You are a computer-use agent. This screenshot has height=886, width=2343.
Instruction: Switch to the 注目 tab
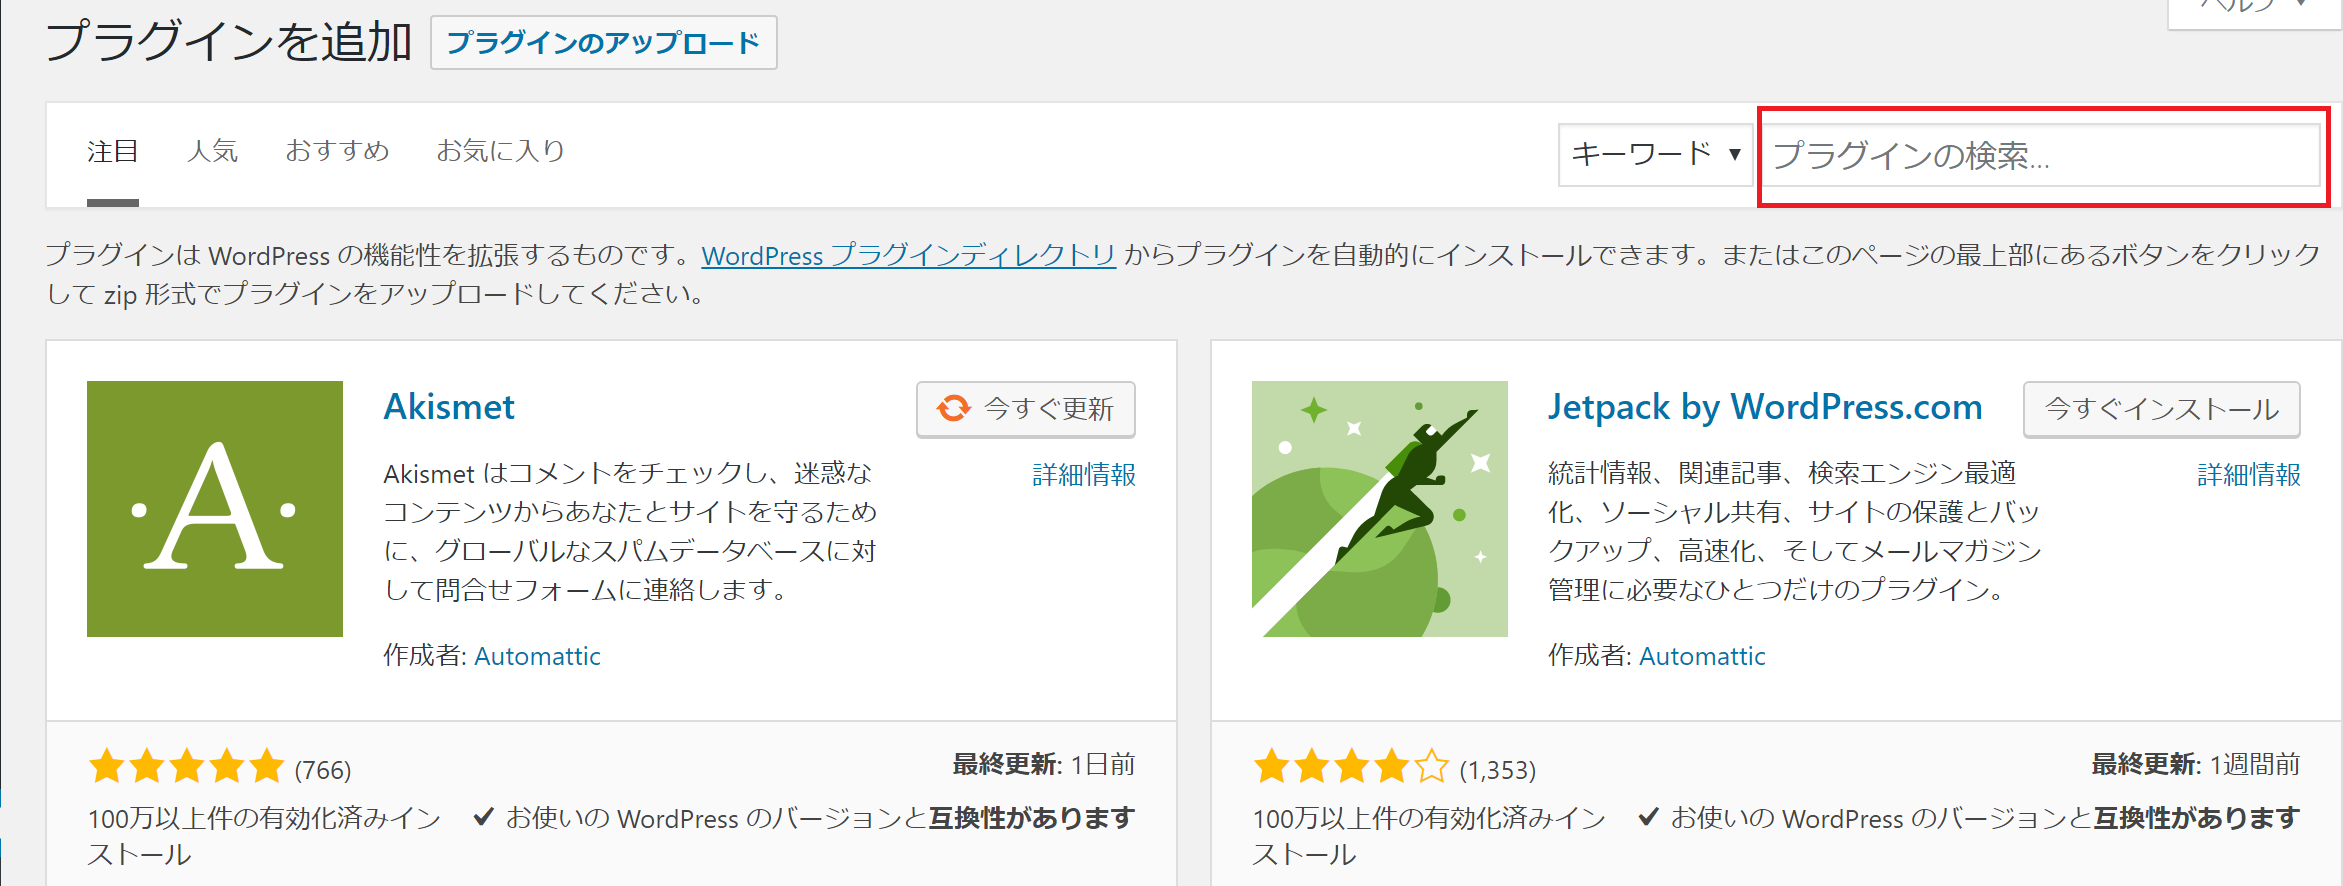click(x=113, y=152)
